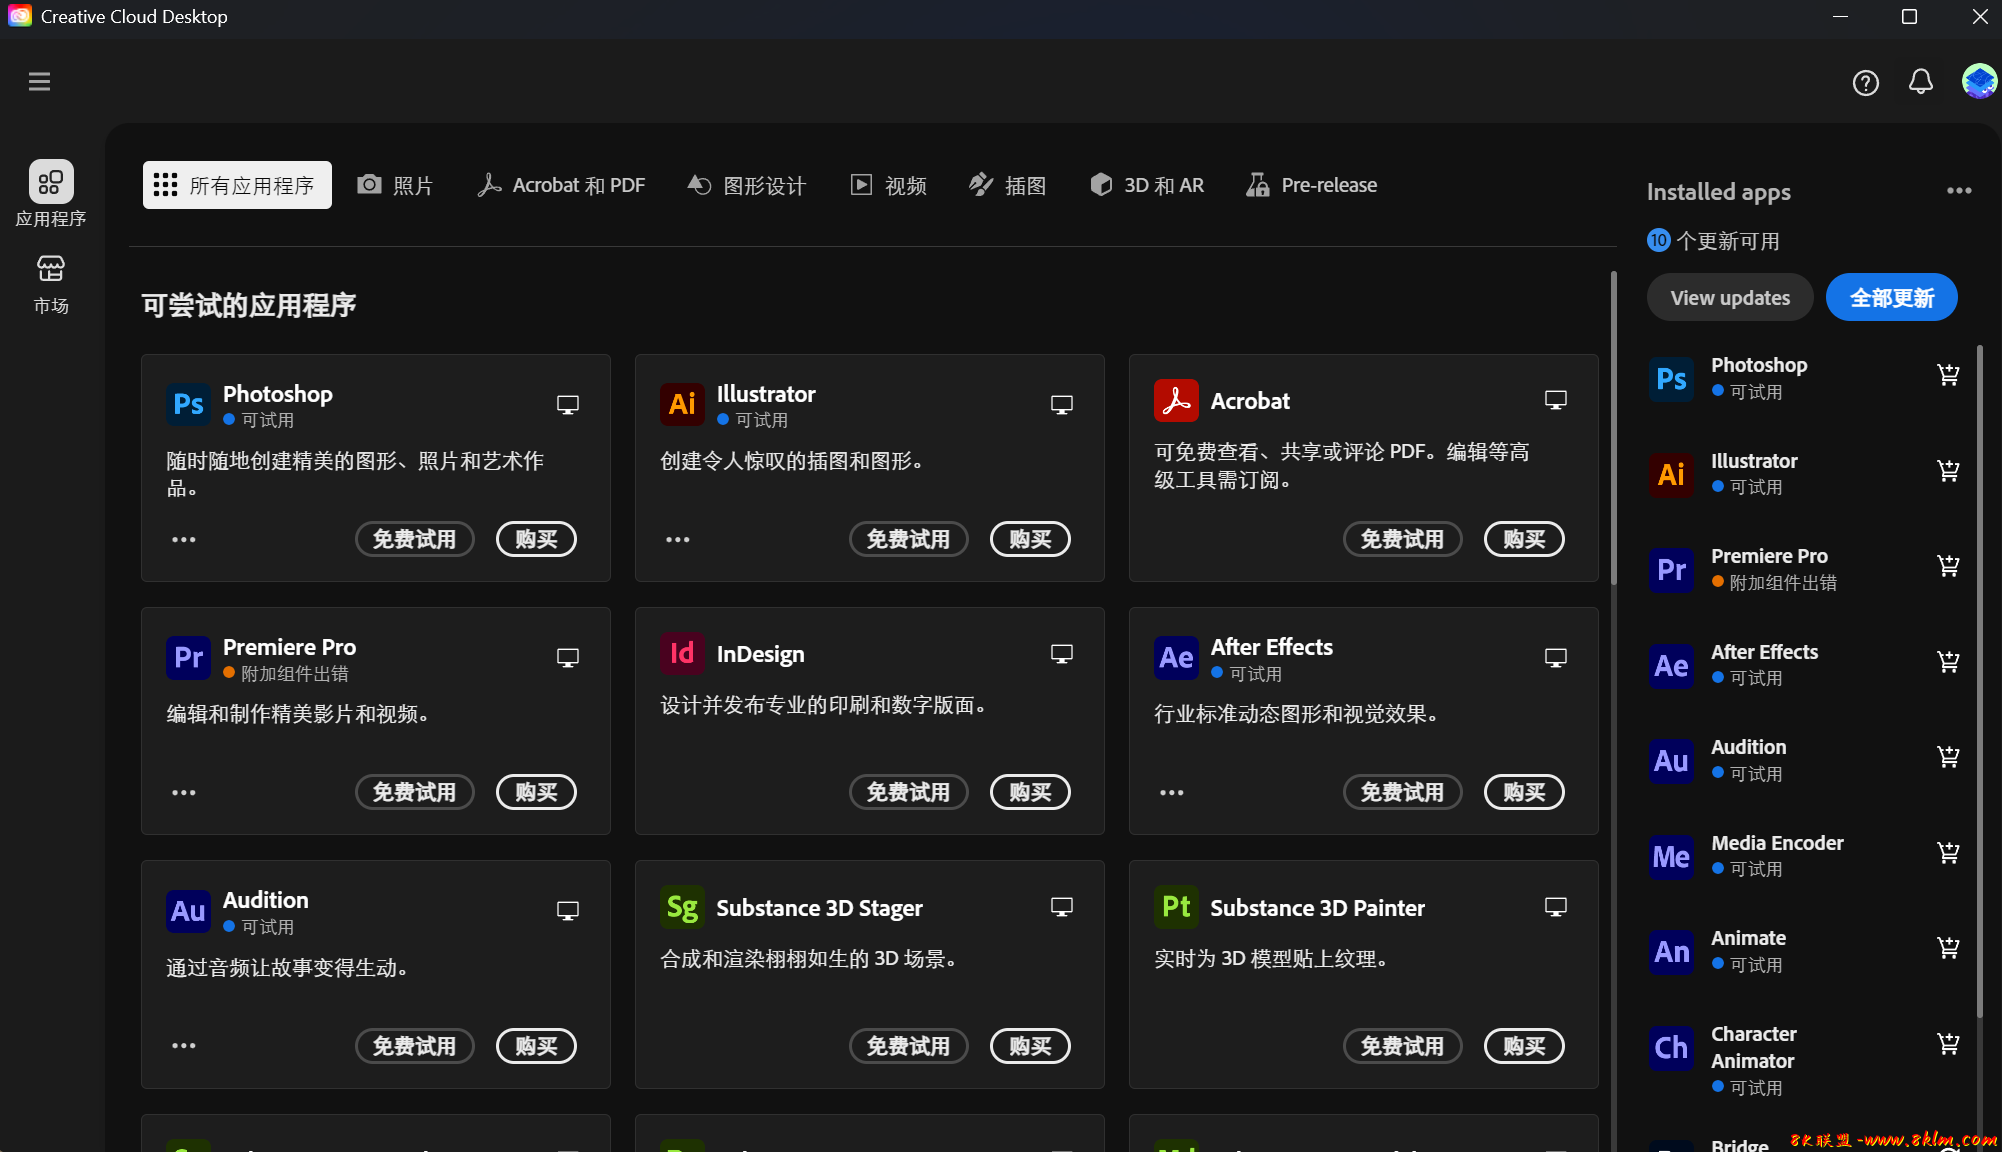Open the account profile avatar

coord(1978,82)
